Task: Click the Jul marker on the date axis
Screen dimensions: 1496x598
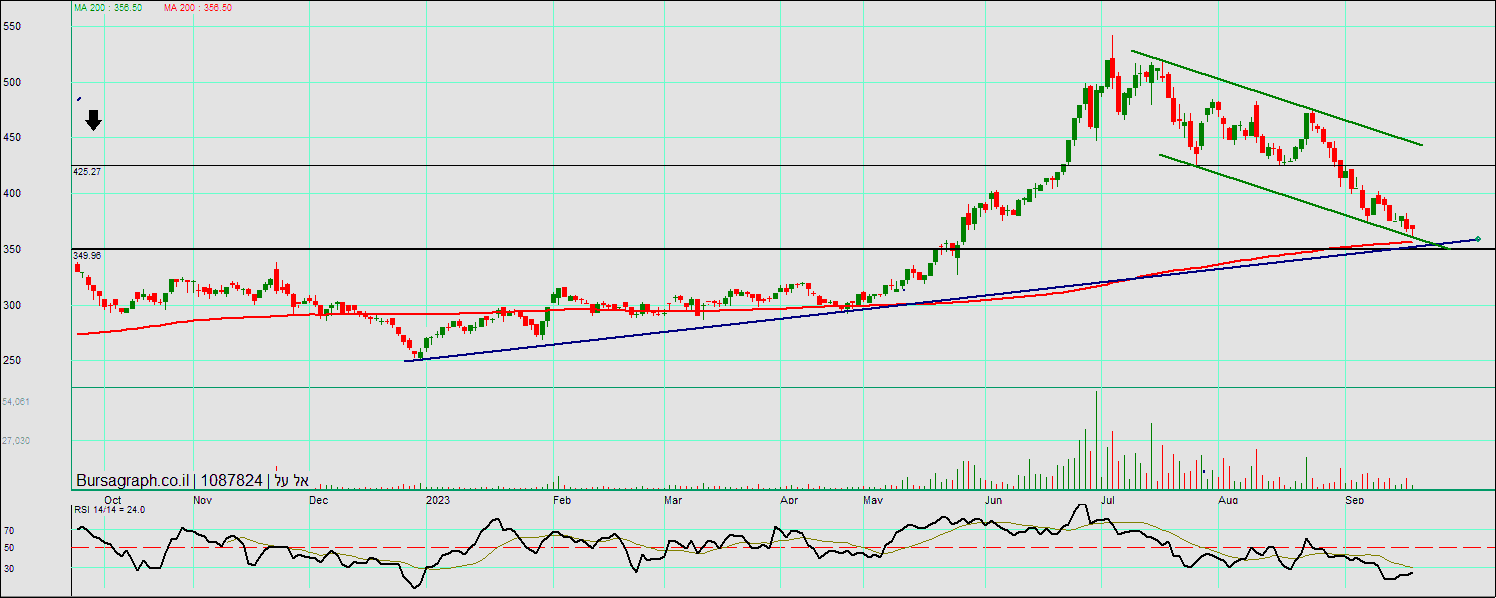Action: pos(1107,499)
